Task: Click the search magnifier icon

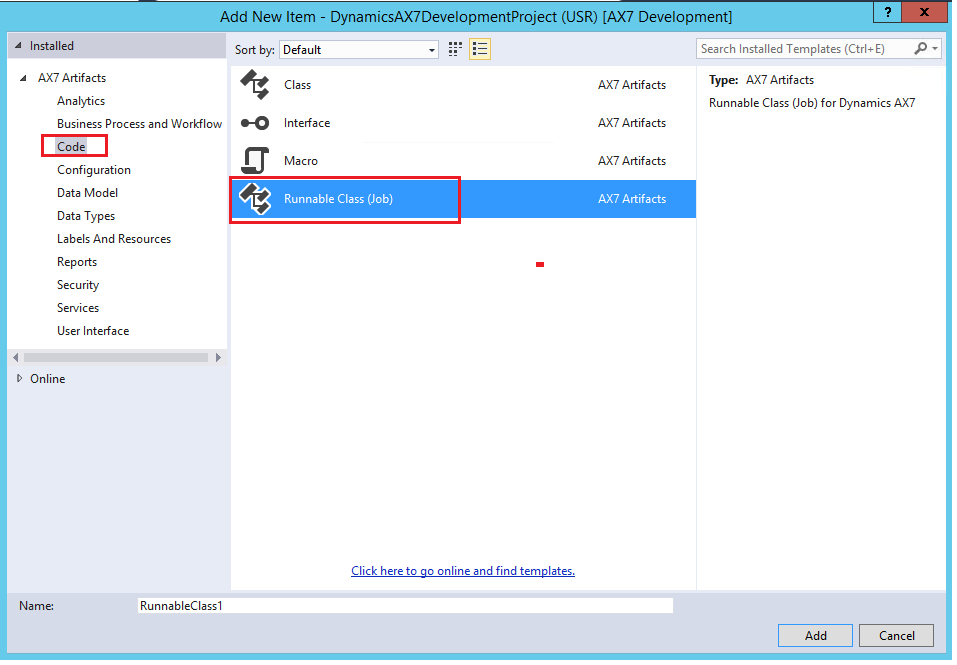Action: coord(921,48)
